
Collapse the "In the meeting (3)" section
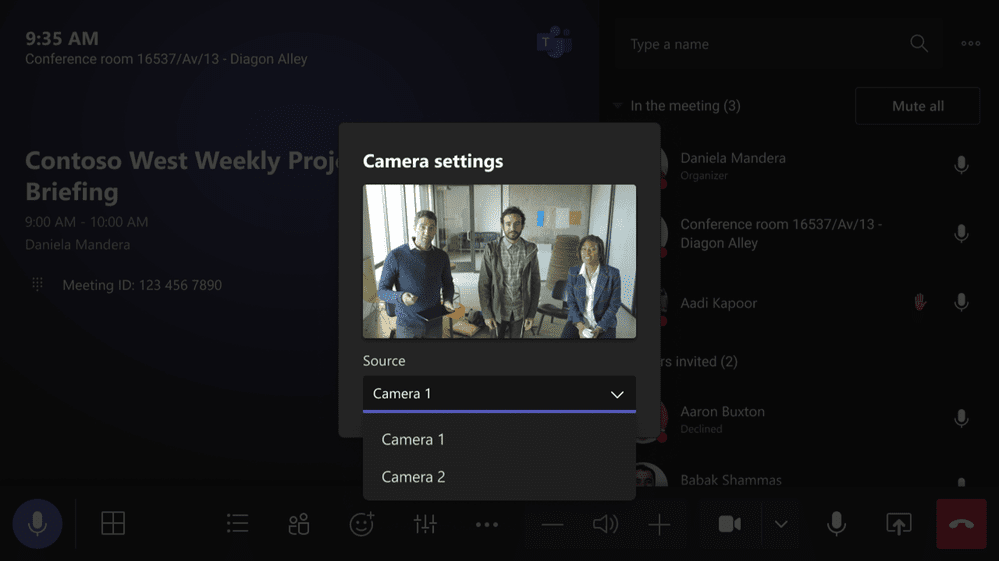click(618, 106)
